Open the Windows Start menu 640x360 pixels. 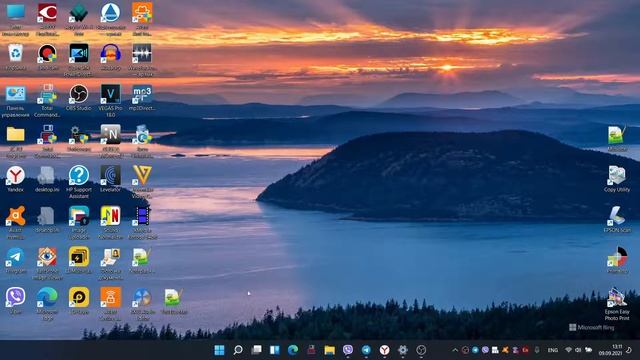coord(219,350)
